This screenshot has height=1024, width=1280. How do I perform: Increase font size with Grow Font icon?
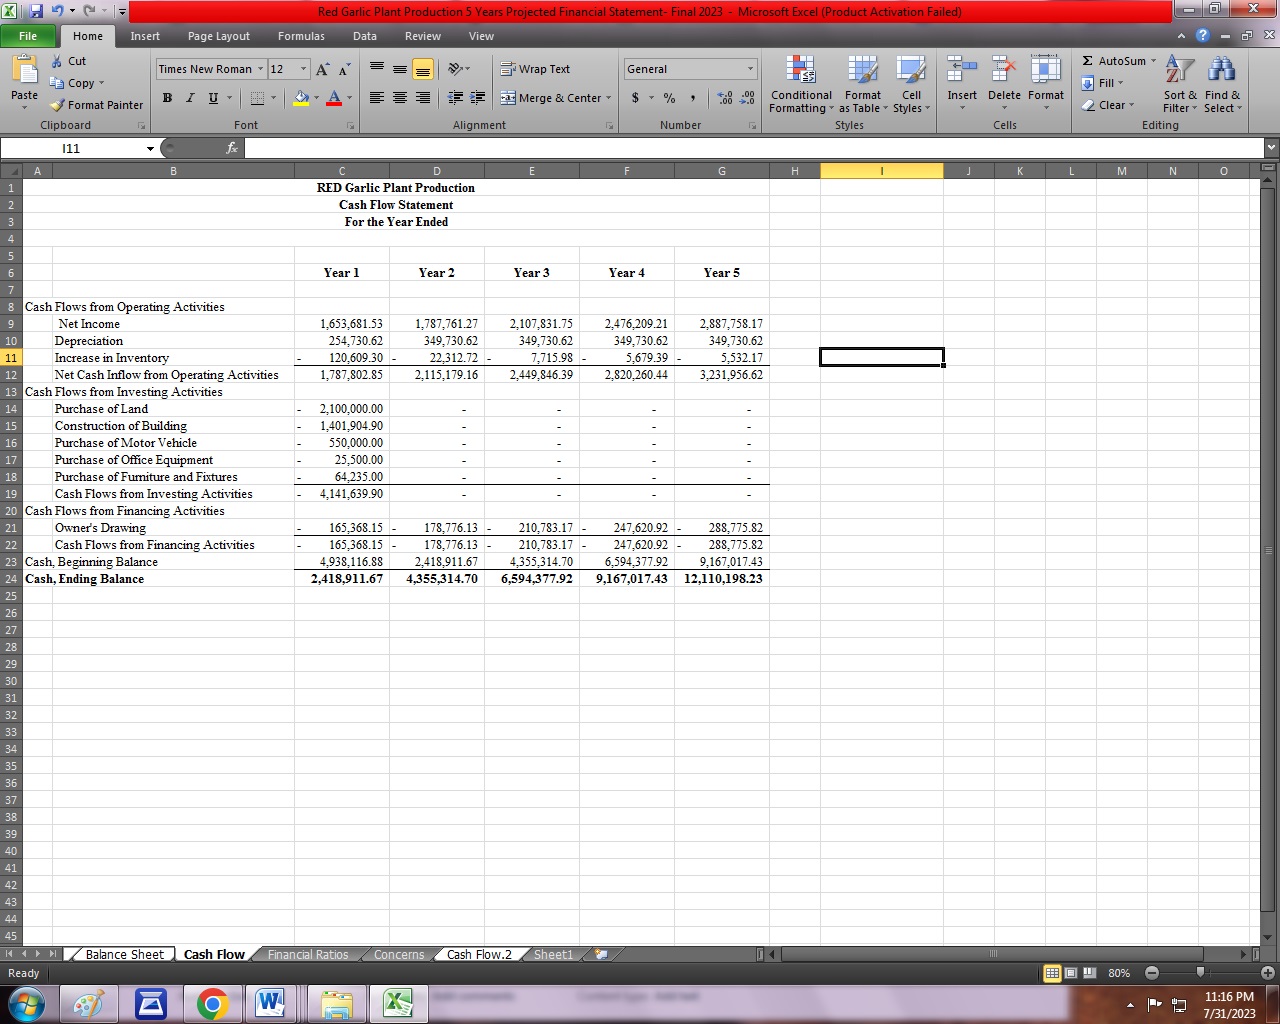coord(322,69)
